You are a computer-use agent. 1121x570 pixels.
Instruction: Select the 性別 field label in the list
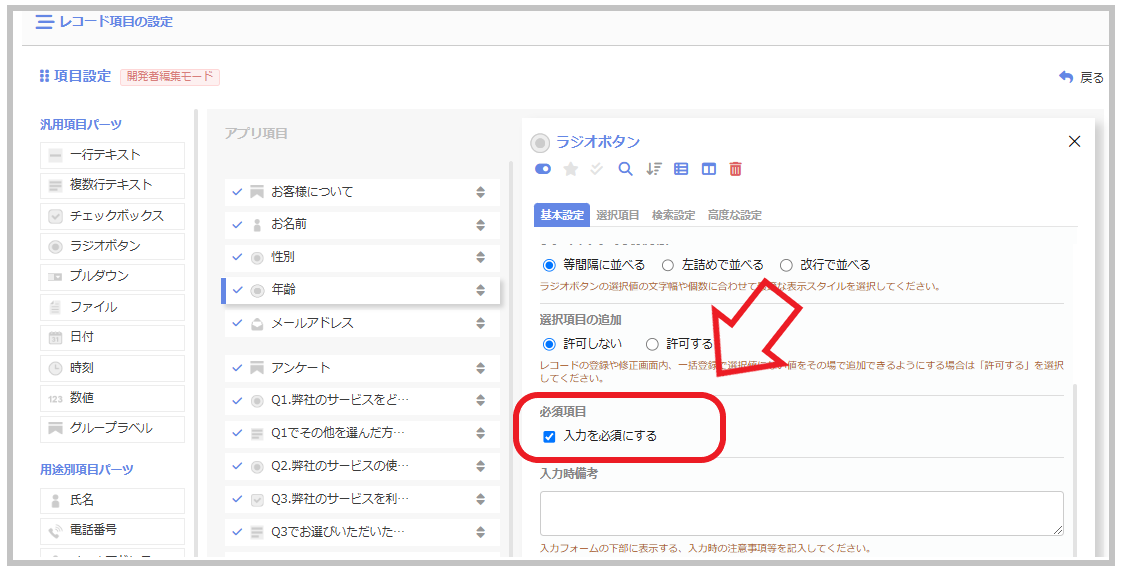283,257
